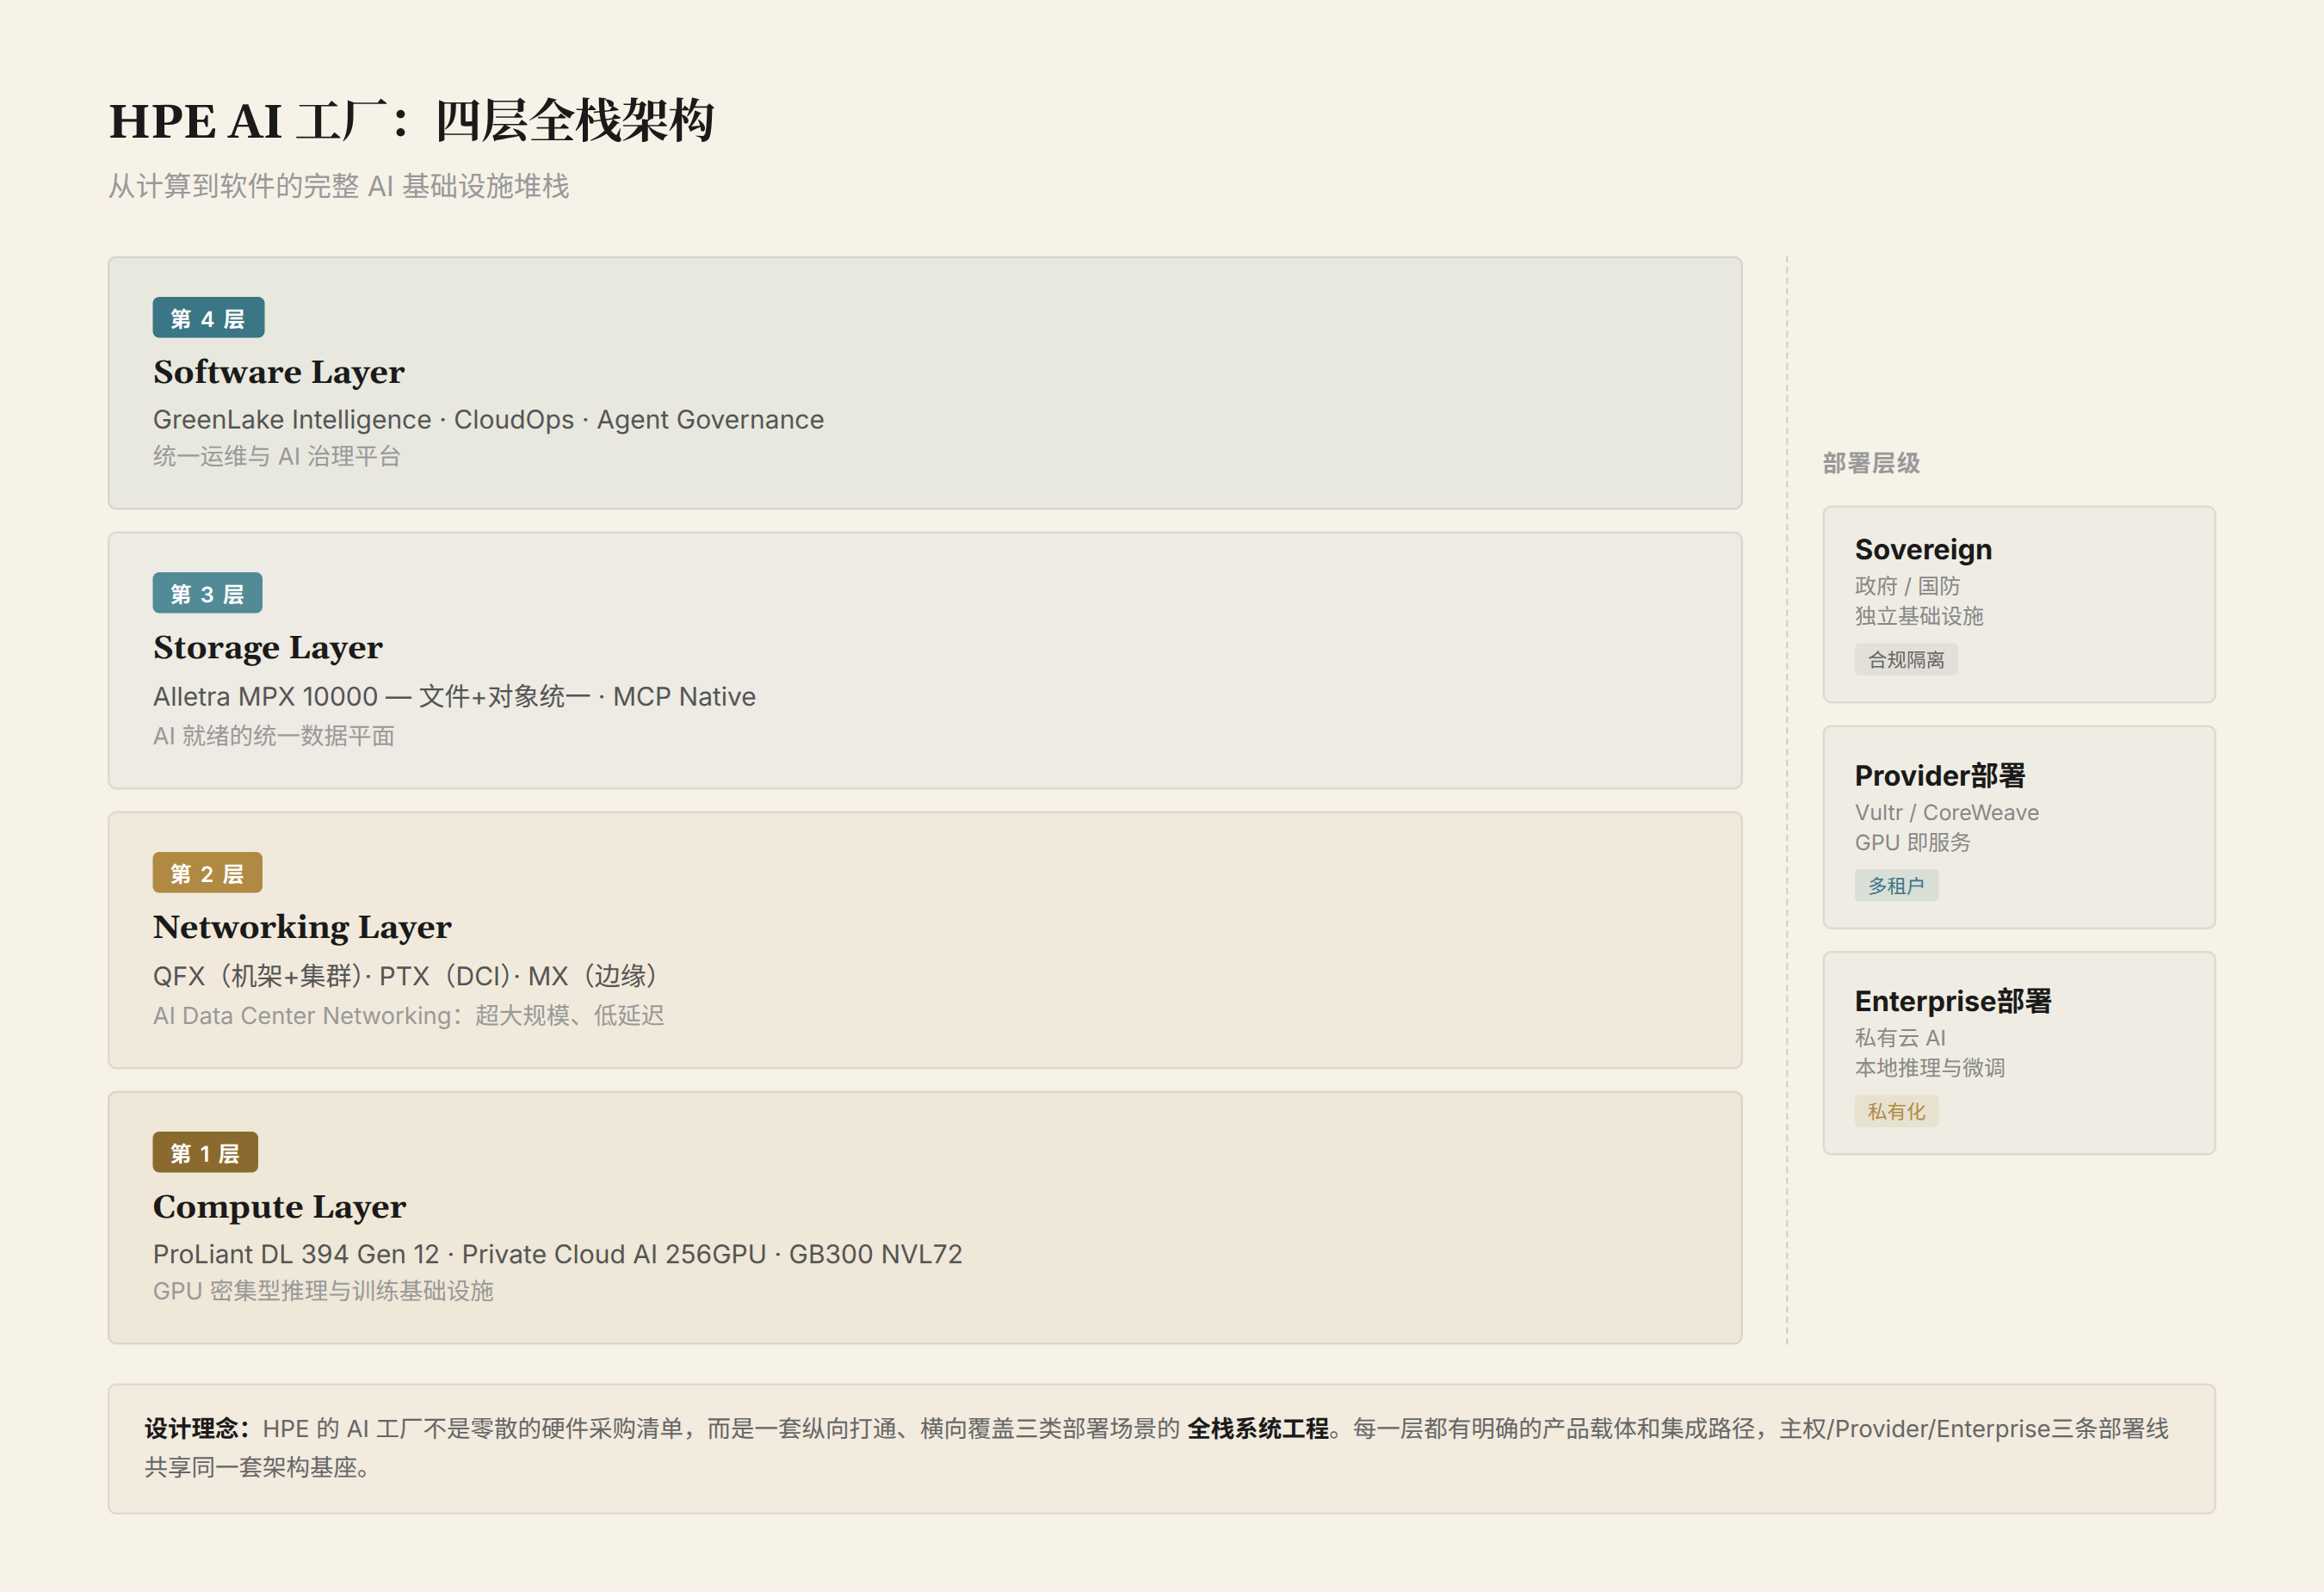Screen dimensions: 2324x1592
Task: Click the 'GPU 即服务' text
Action: (x=1912, y=842)
